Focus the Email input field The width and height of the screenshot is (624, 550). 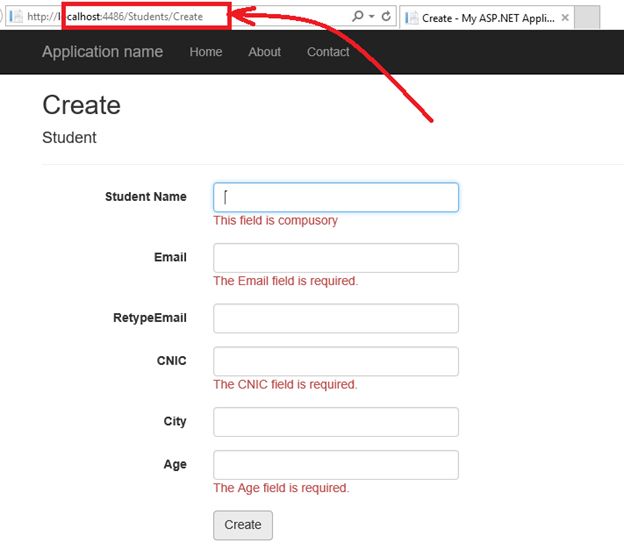pyautogui.click(x=336, y=258)
